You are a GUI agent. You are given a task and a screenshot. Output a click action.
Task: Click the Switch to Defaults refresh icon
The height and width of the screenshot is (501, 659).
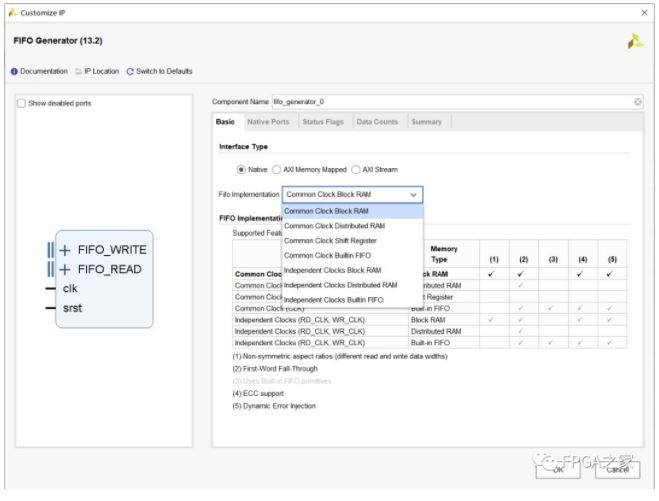tap(130, 71)
